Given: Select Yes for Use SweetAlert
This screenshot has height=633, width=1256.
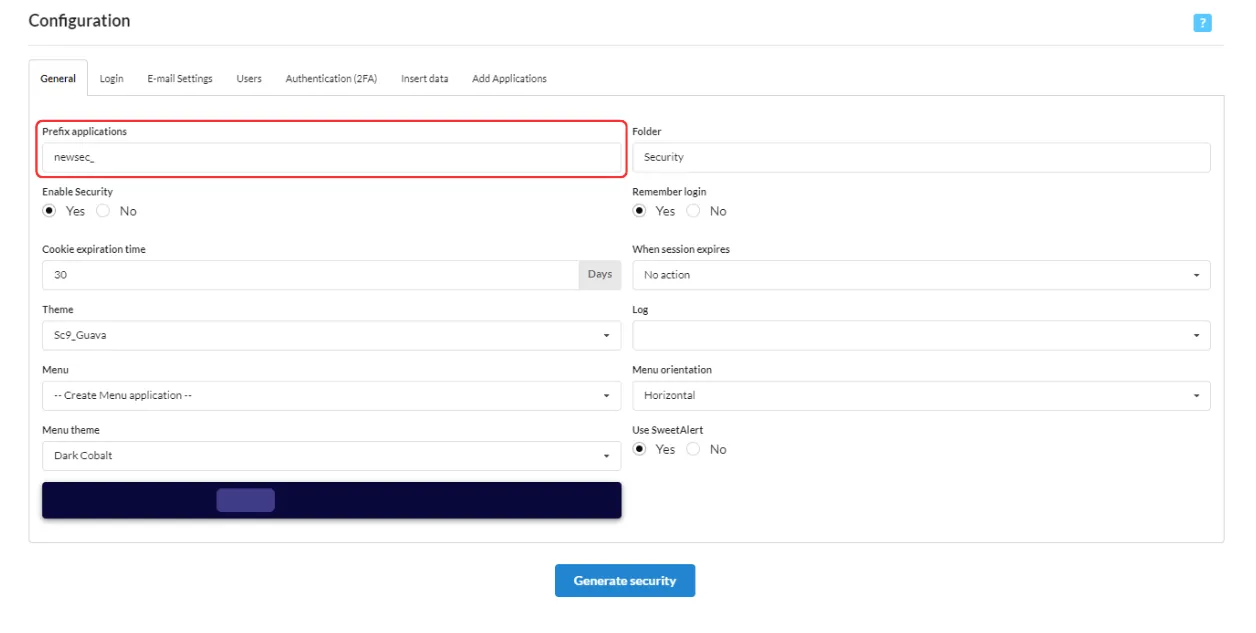Looking at the screenshot, I should 640,450.
